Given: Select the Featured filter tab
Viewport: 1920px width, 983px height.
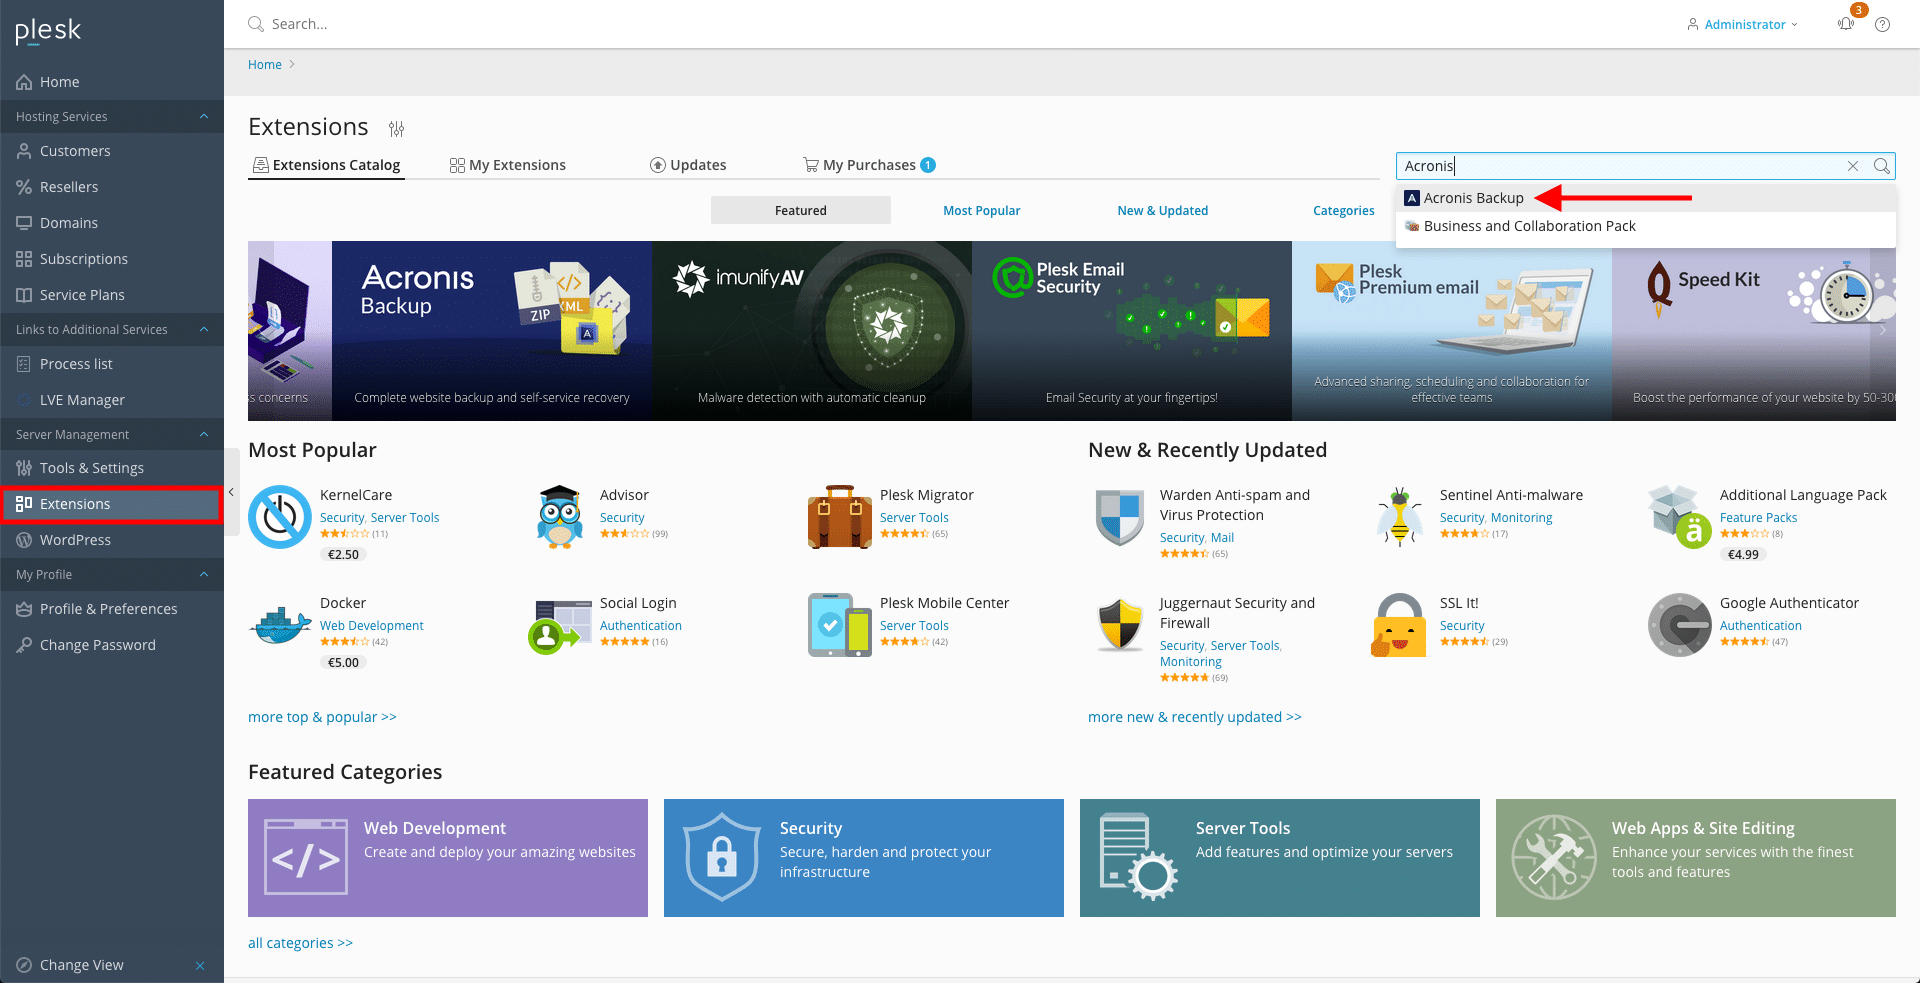Looking at the screenshot, I should 801,210.
